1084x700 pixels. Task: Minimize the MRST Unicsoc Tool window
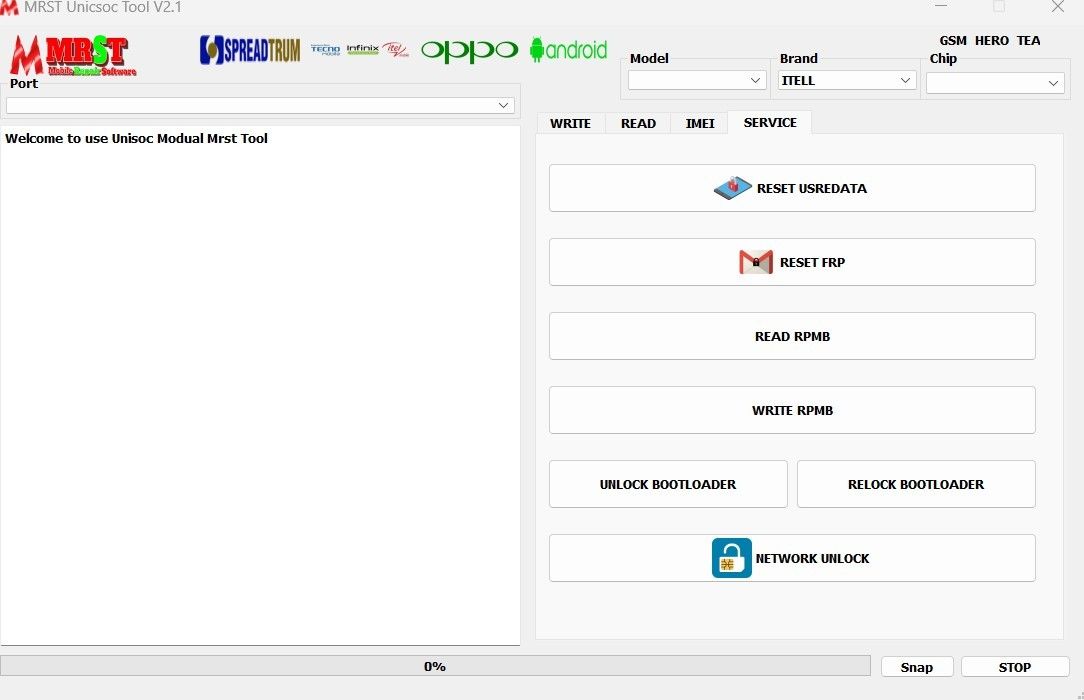point(941,6)
